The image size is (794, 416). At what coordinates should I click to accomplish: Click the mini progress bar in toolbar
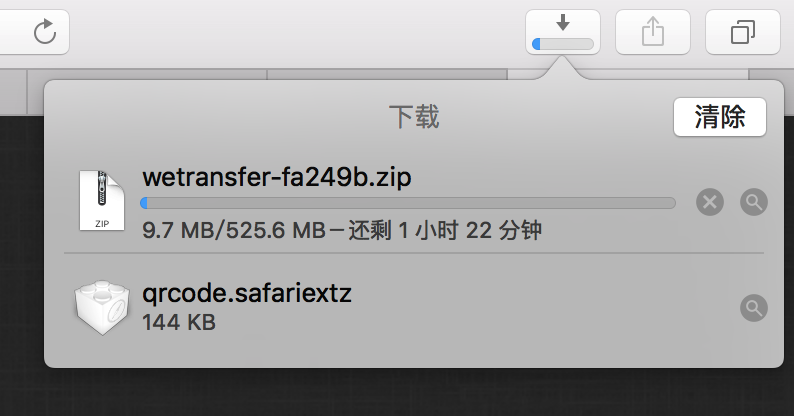[x=563, y=44]
